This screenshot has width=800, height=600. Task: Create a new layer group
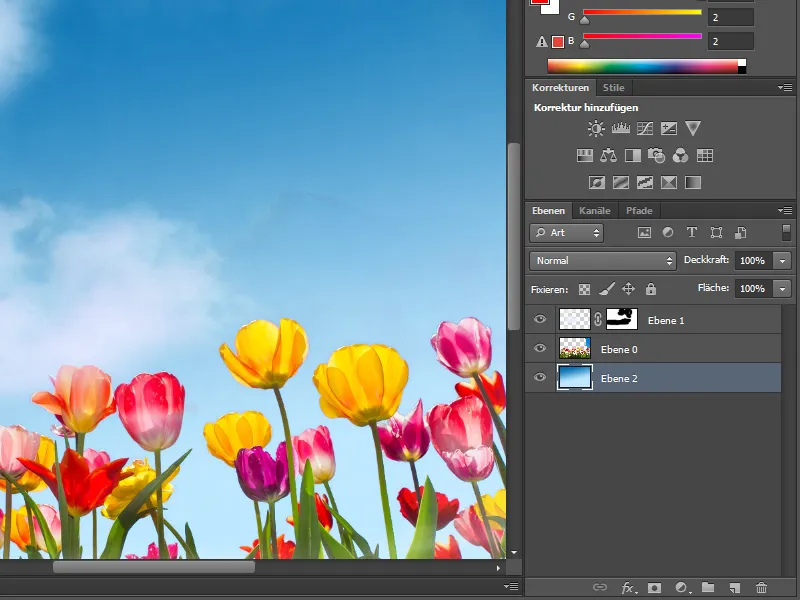tap(708, 587)
